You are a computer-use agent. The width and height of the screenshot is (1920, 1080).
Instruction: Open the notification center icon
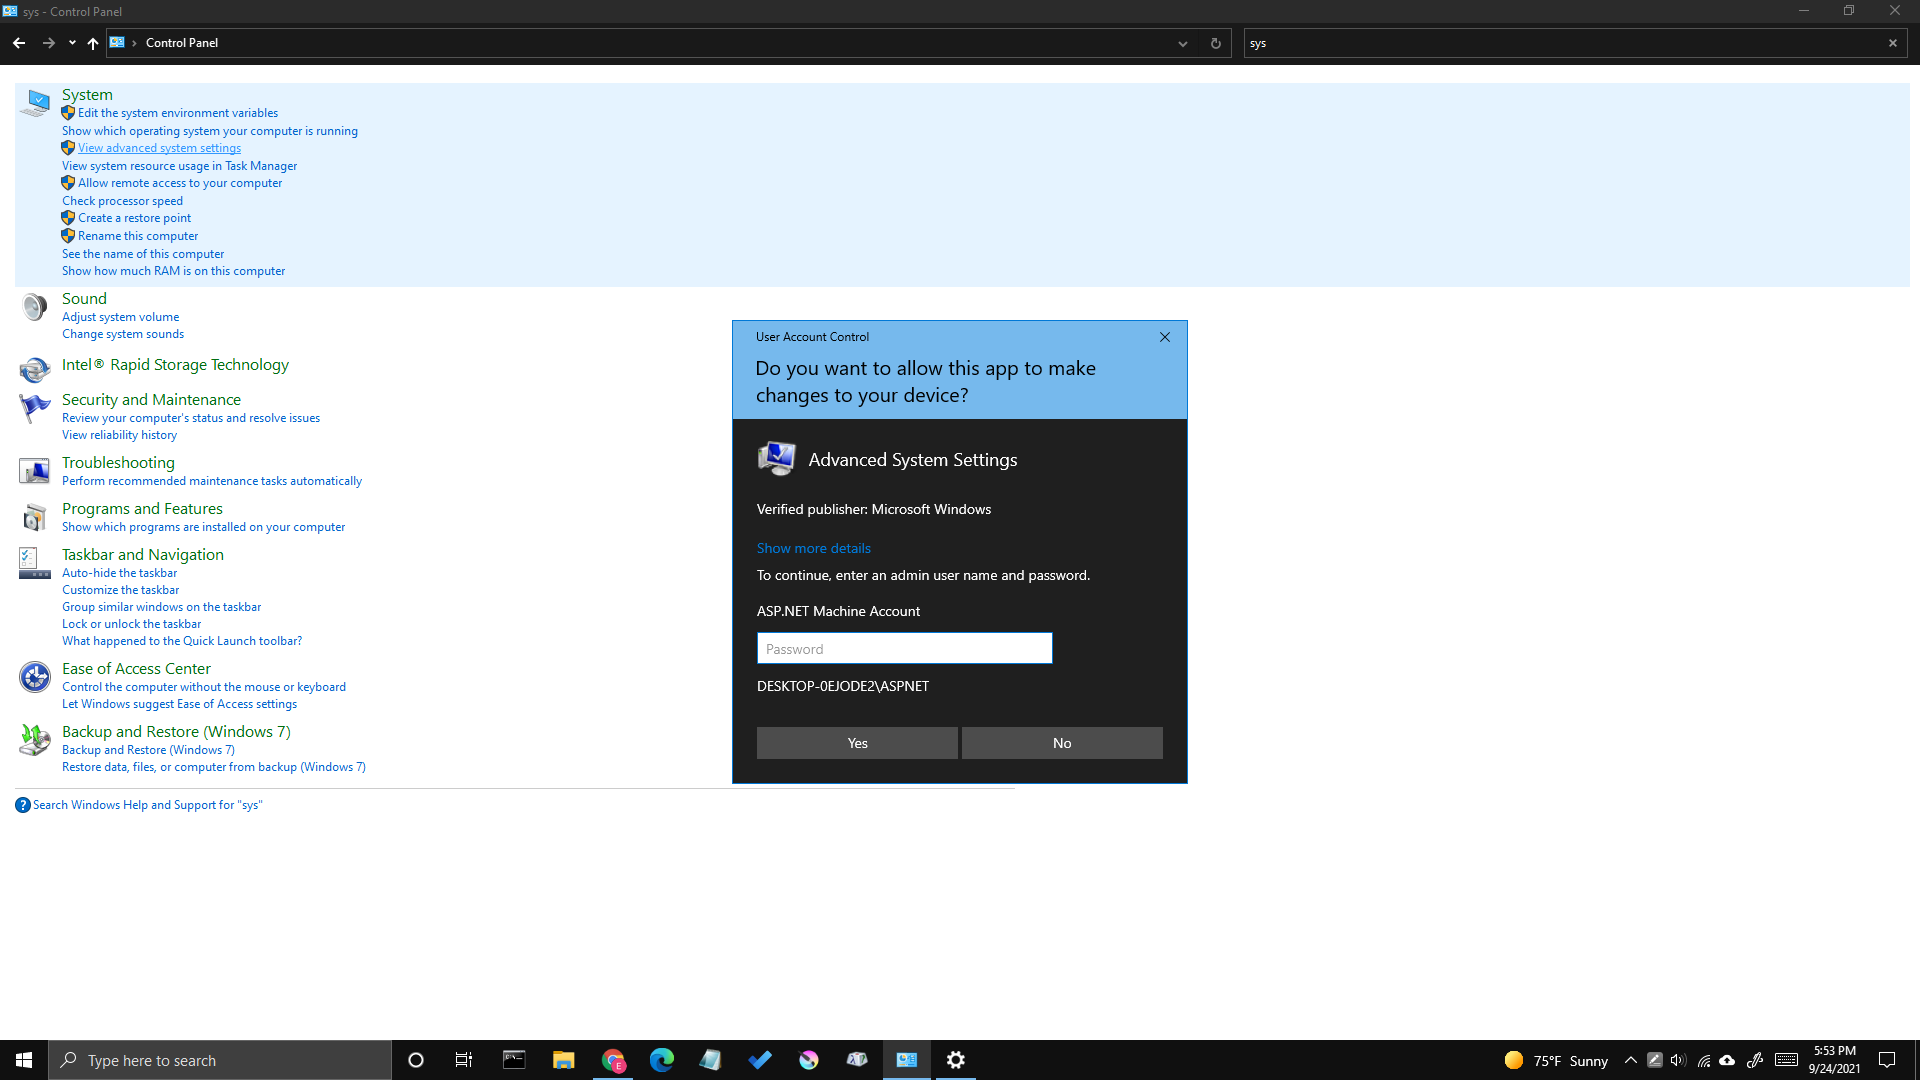tap(1887, 1060)
